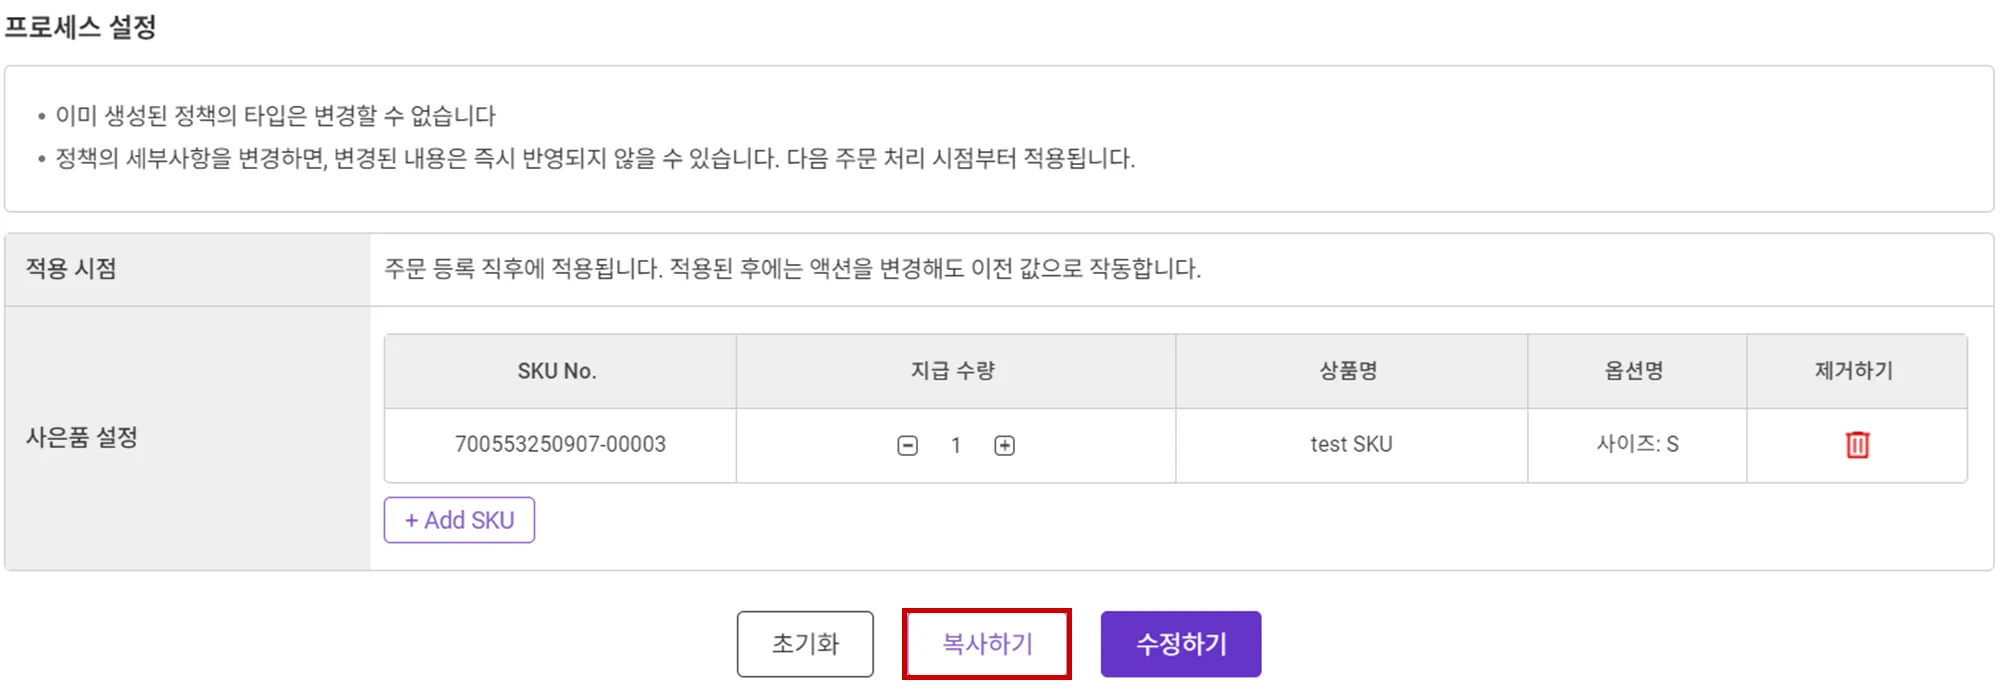This screenshot has height=696, width=2000.
Task: Click the 적용 시점 row label
Action: (x=71, y=269)
